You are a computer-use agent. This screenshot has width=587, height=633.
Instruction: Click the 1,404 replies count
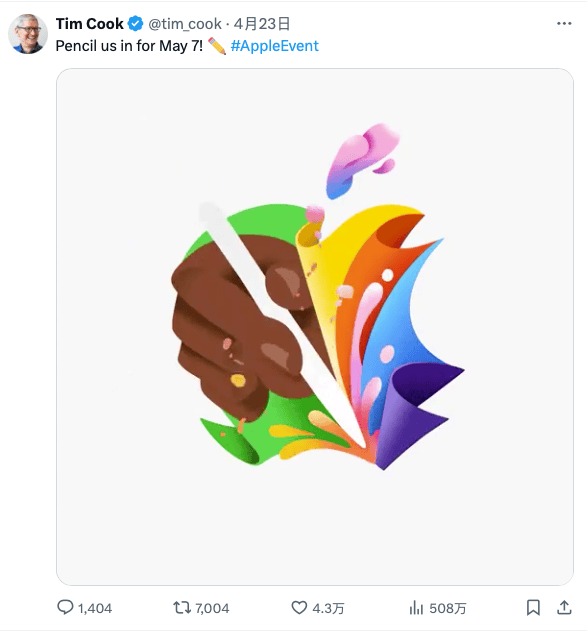pos(95,608)
